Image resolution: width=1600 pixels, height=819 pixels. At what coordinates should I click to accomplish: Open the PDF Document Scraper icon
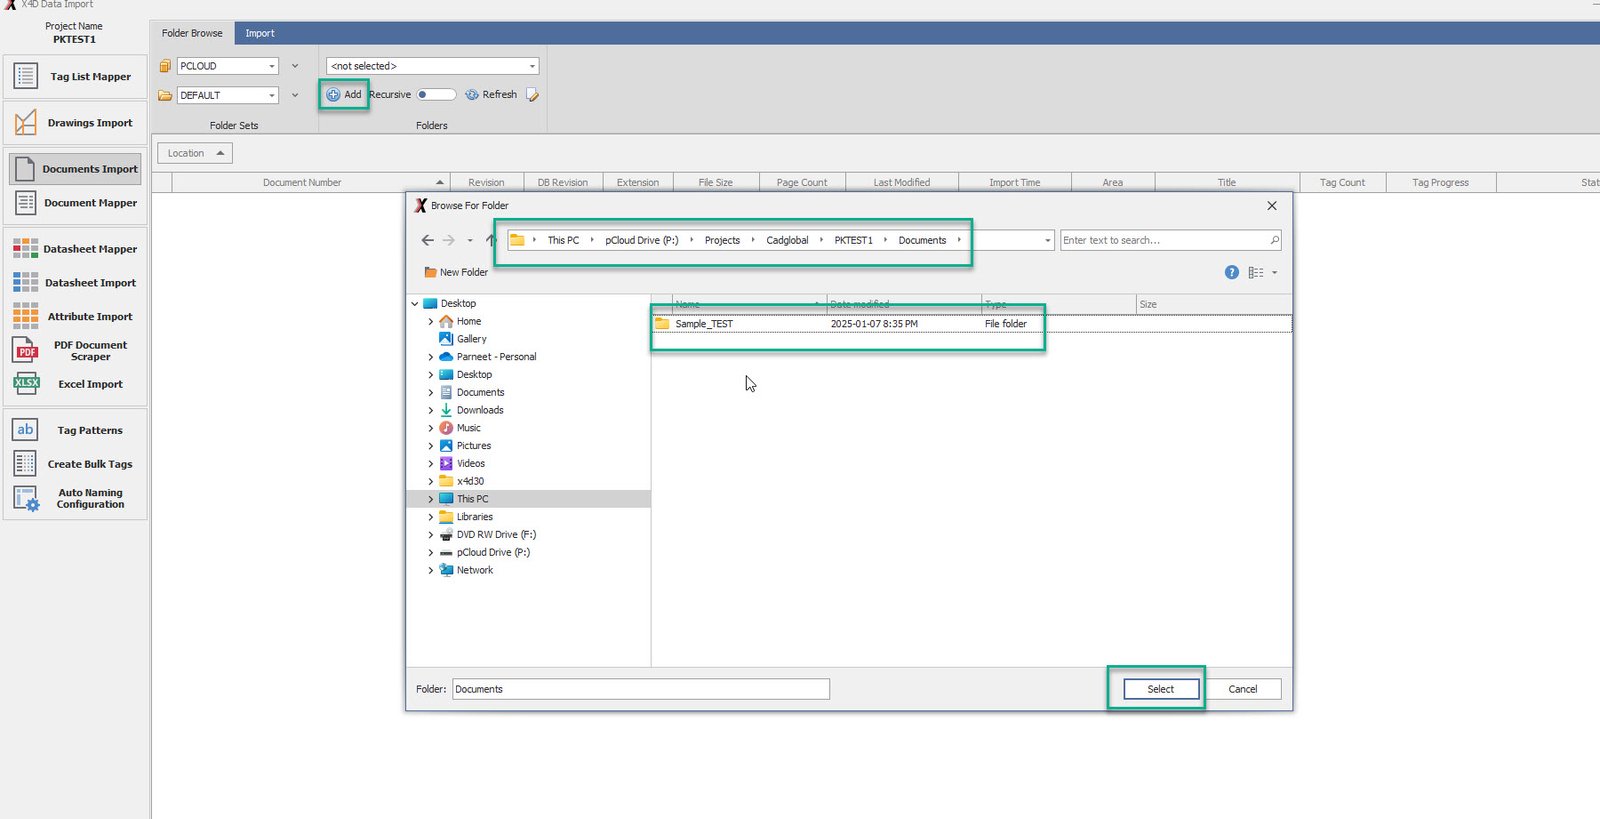[x=26, y=350]
